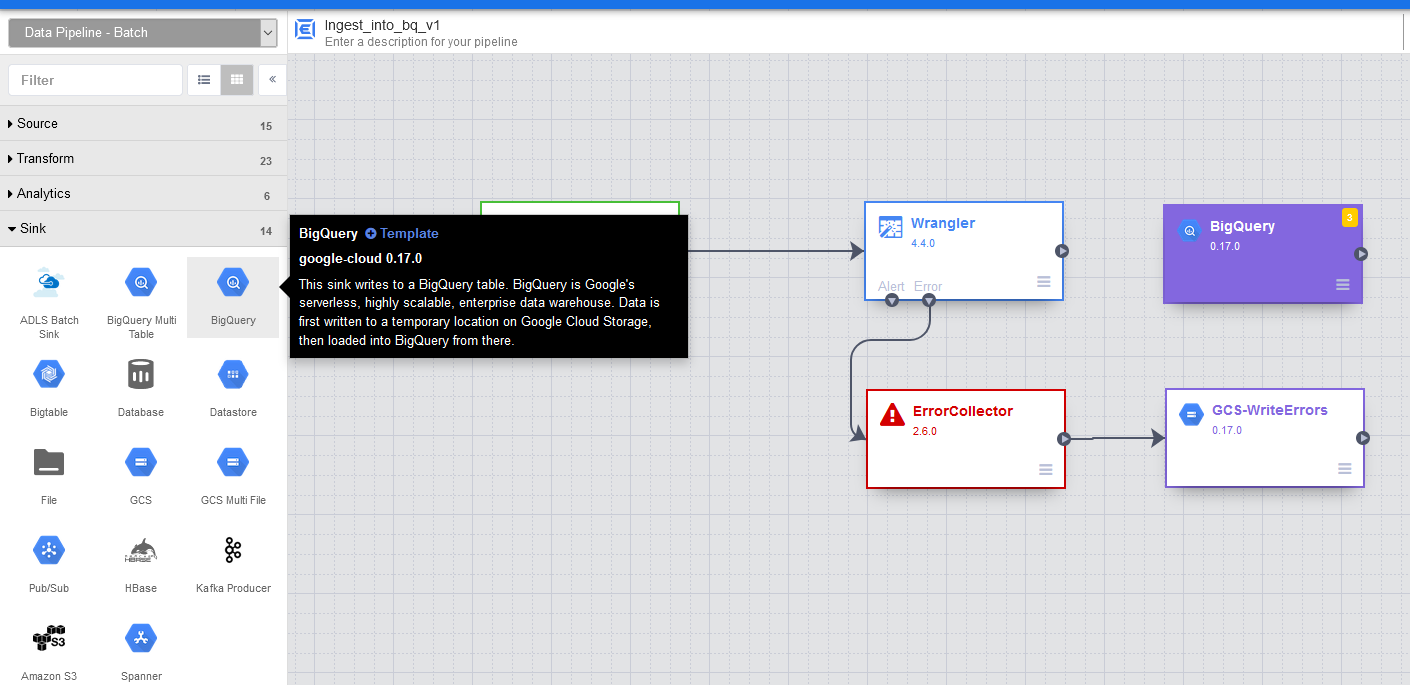Screen dimensions: 1410x685
Task: Select the ErrorCollector node title
Action: pos(963,411)
